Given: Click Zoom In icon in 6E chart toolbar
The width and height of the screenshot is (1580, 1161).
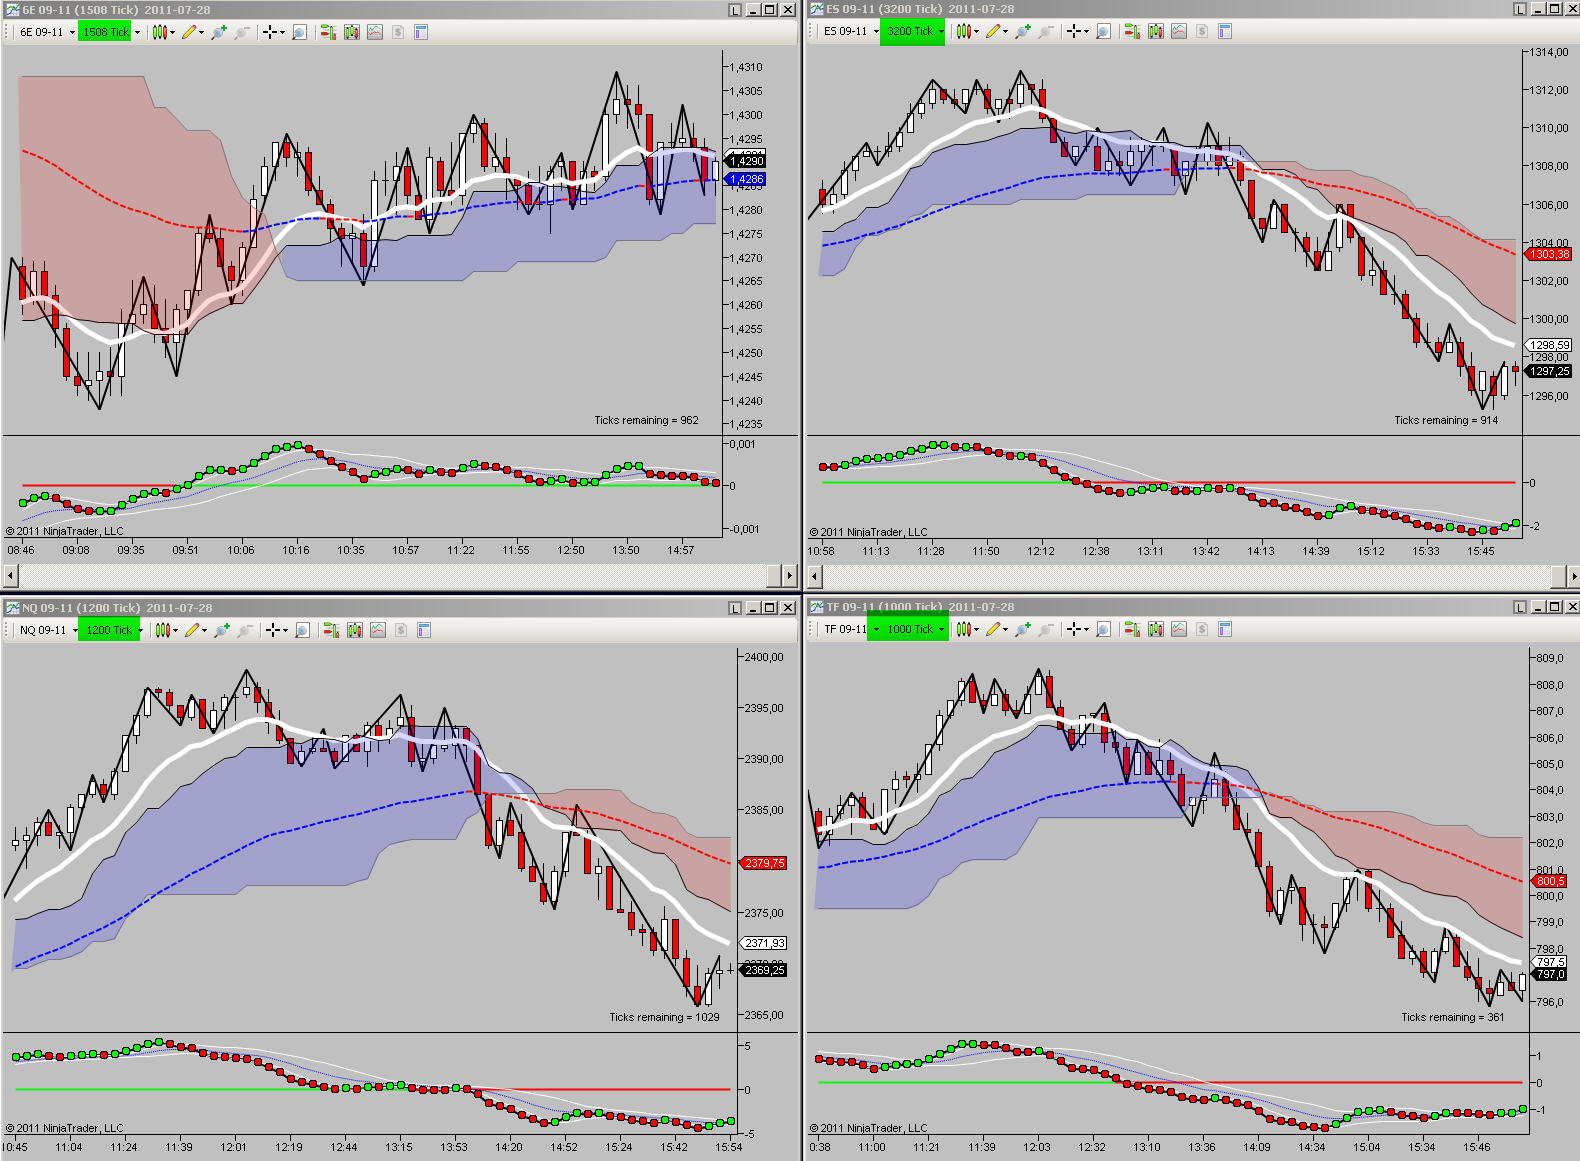Looking at the screenshot, I should (x=219, y=32).
